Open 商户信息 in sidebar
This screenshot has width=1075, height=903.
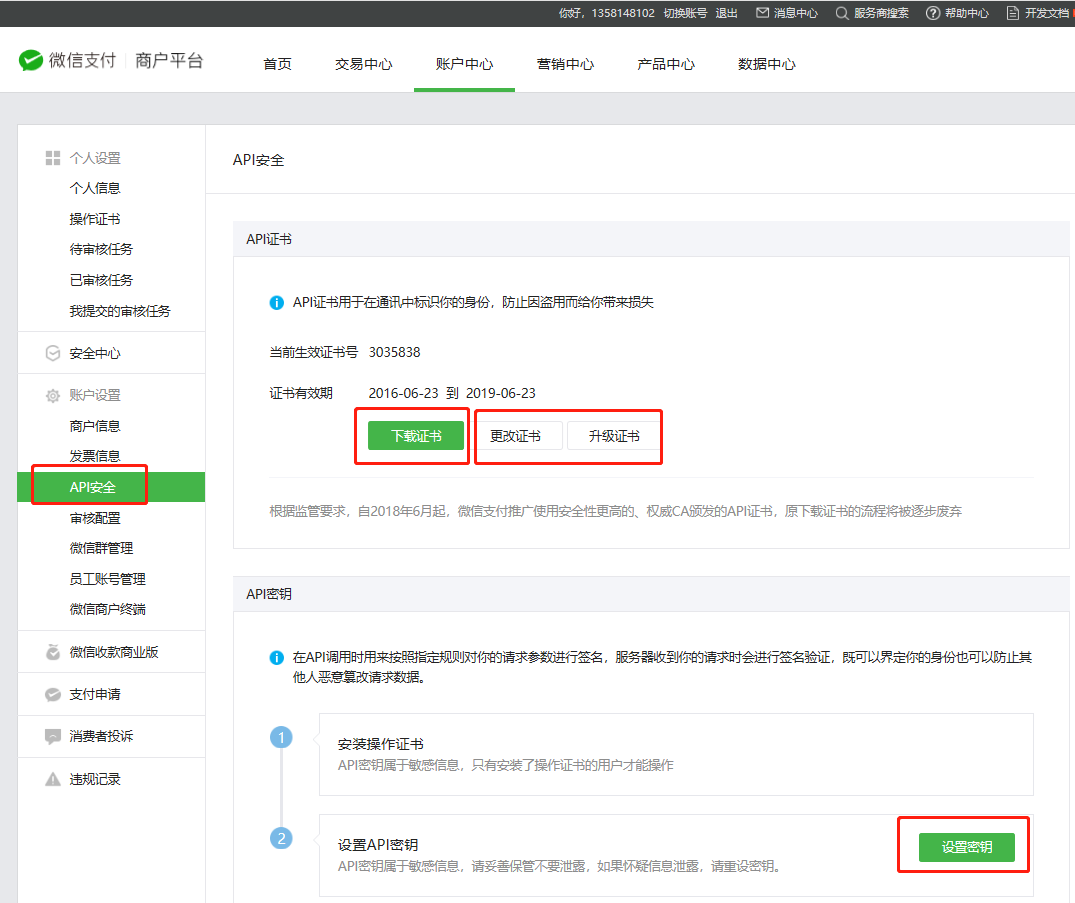tap(95, 426)
